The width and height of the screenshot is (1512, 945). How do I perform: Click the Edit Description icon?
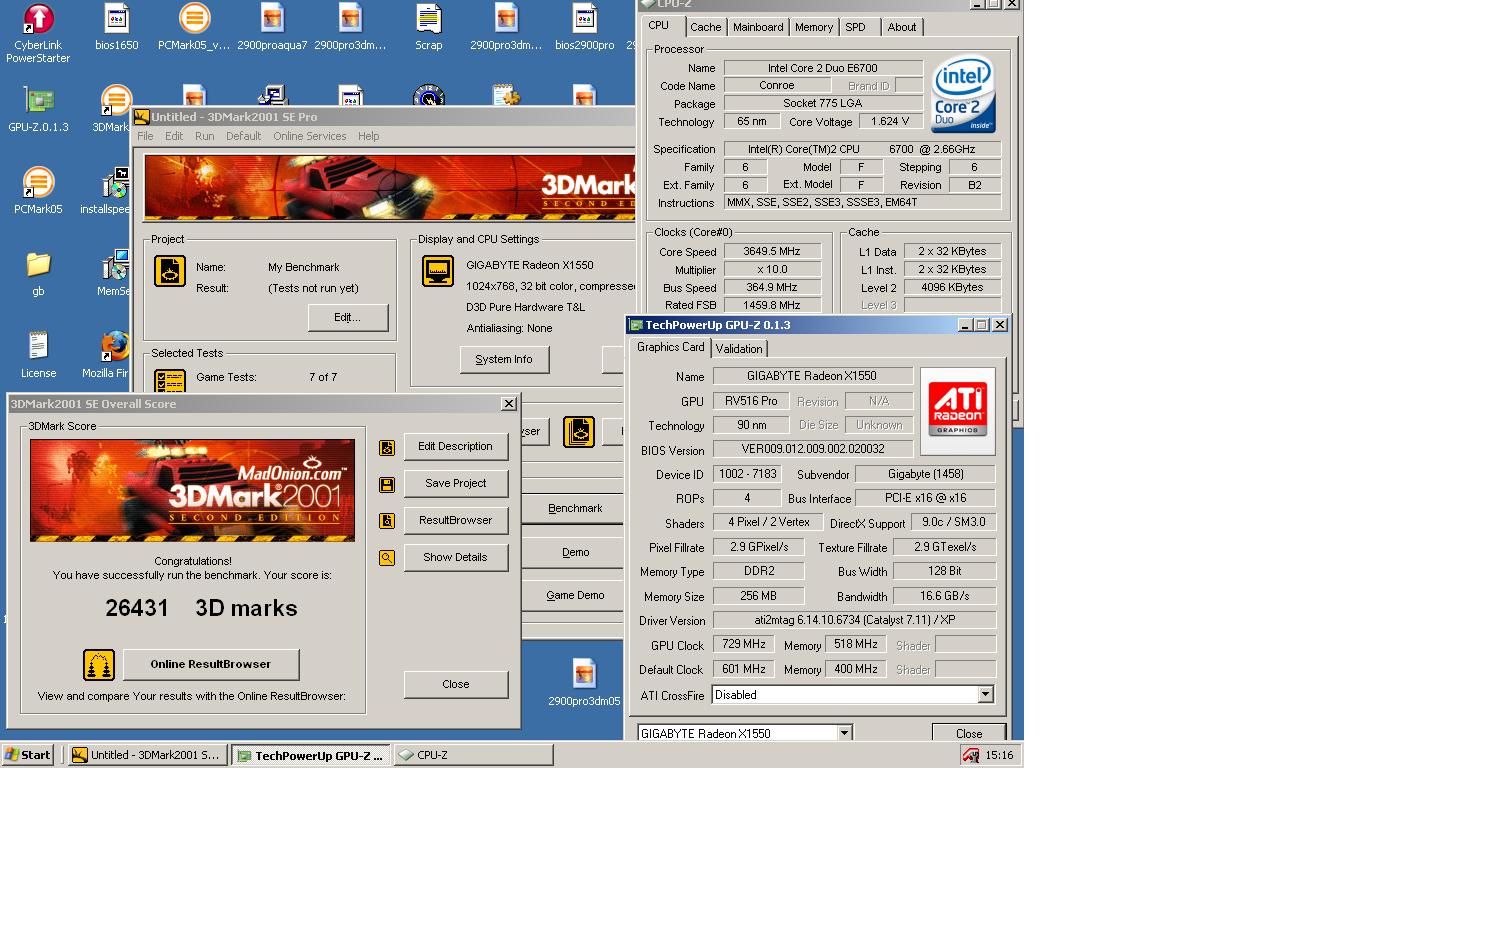[x=387, y=448]
